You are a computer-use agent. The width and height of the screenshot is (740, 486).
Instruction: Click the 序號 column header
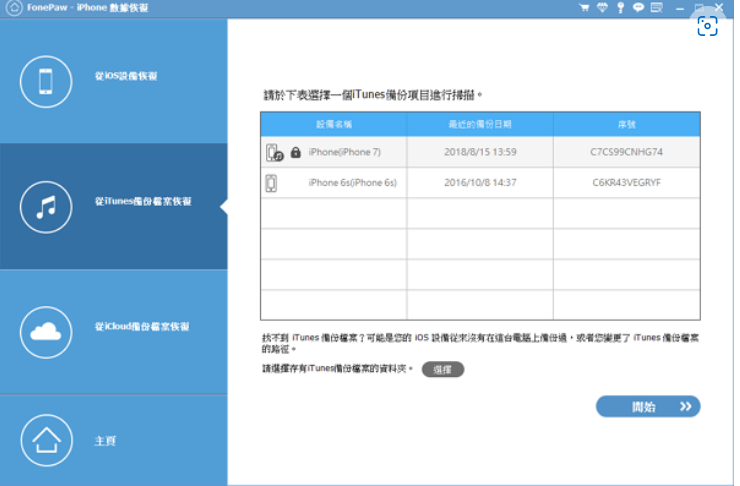tap(627, 125)
